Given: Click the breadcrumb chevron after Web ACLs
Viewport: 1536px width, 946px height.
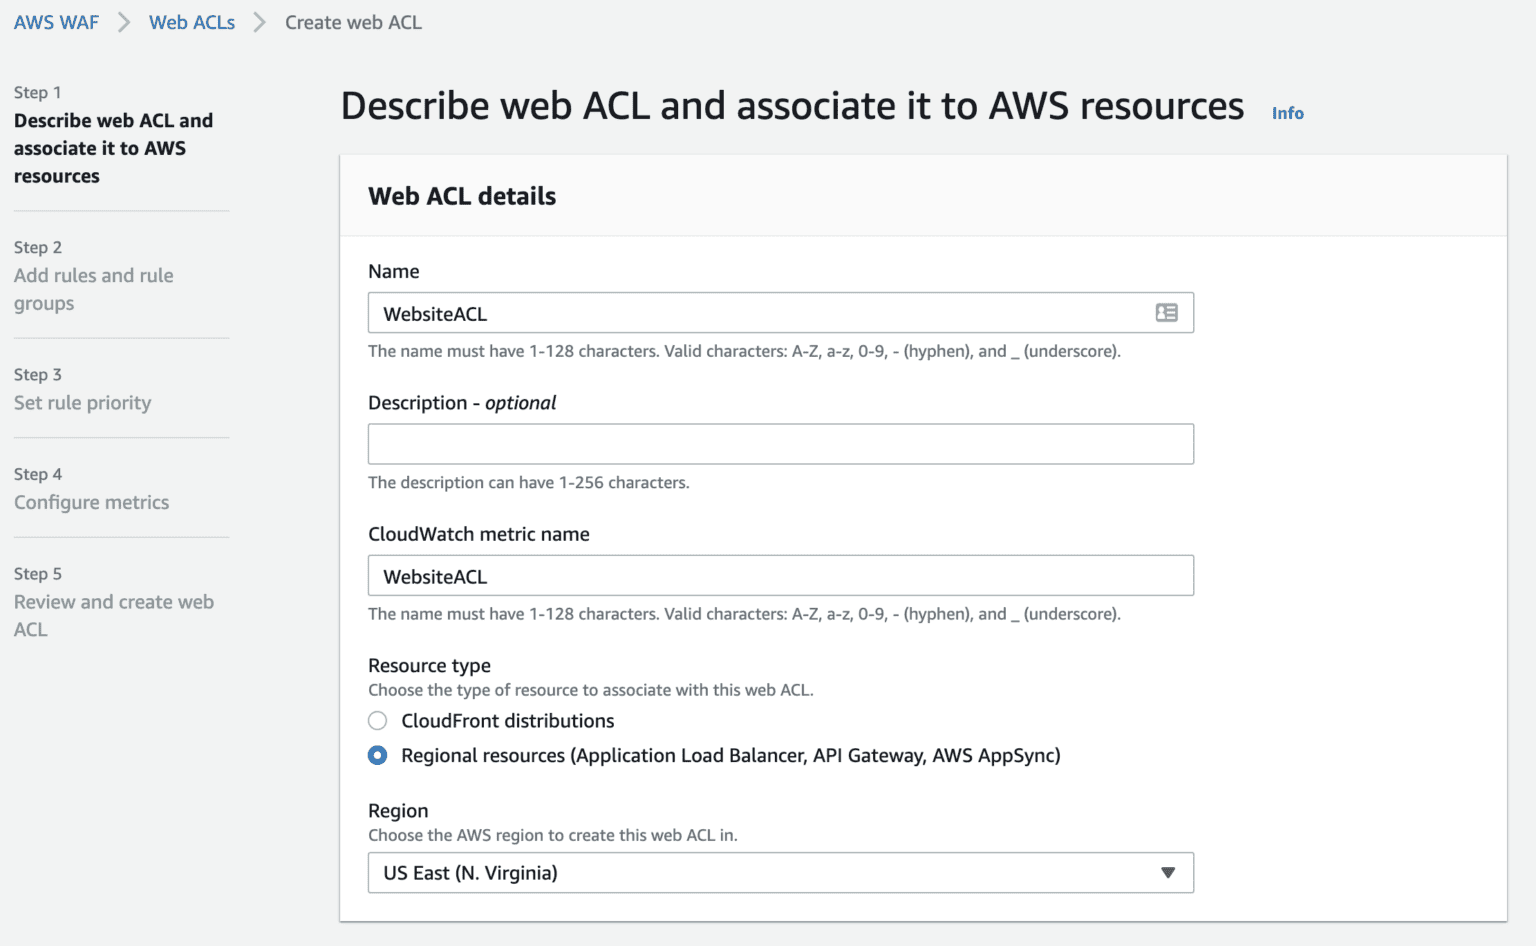Looking at the screenshot, I should coord(259,21).
